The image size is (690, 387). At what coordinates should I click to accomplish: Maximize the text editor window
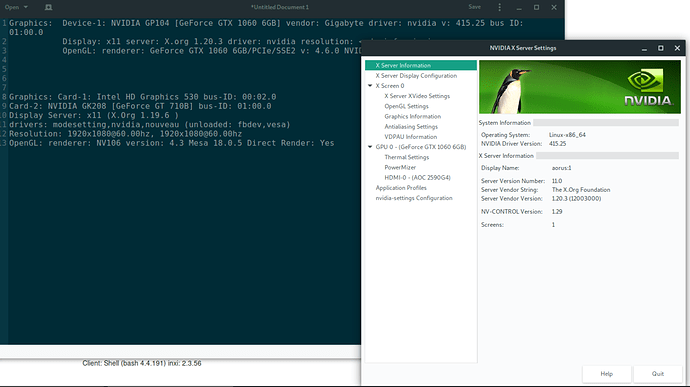536,7
